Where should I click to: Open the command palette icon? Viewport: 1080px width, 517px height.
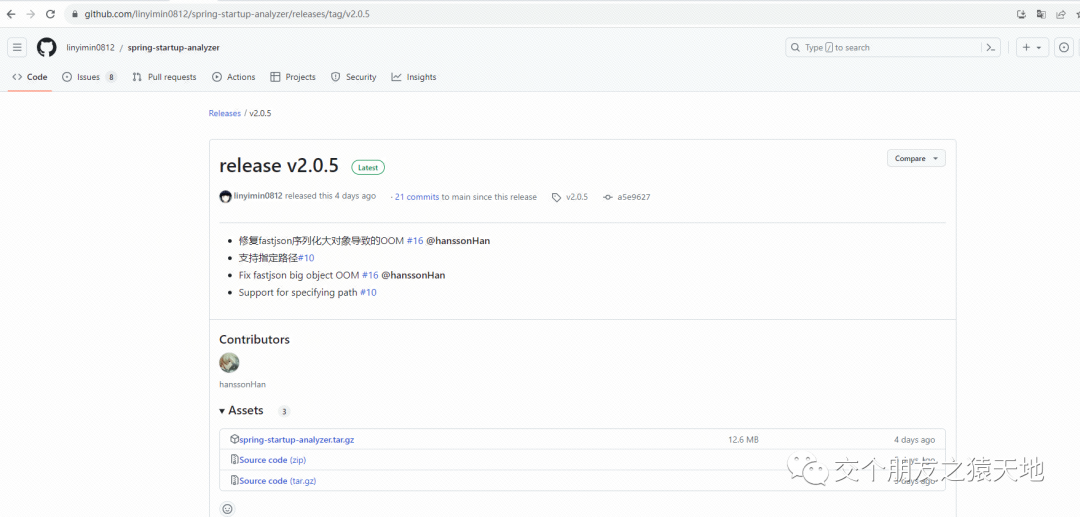(990, 48)
